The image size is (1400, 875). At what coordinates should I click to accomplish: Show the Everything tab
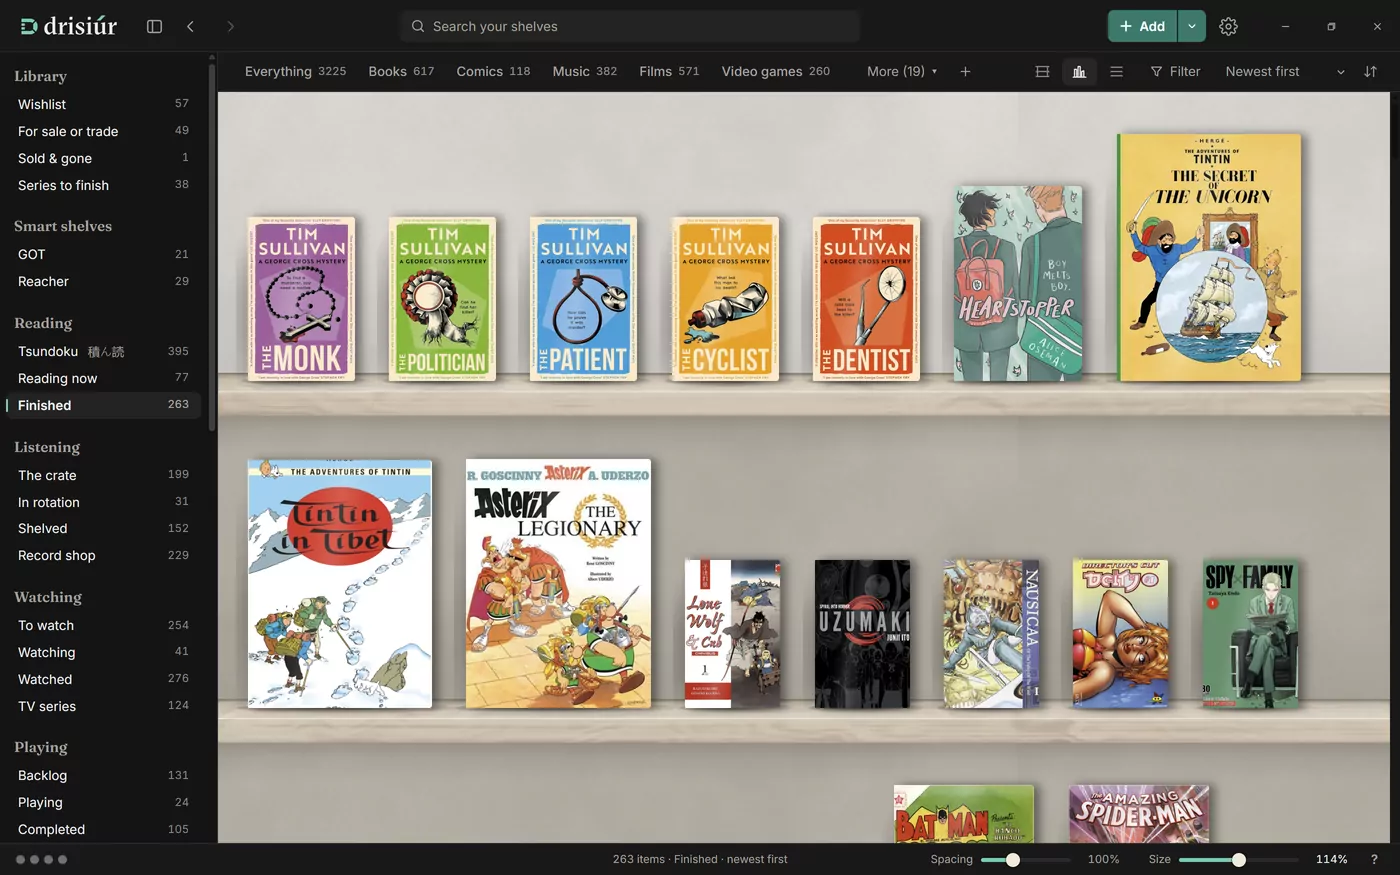click(295, 71)
